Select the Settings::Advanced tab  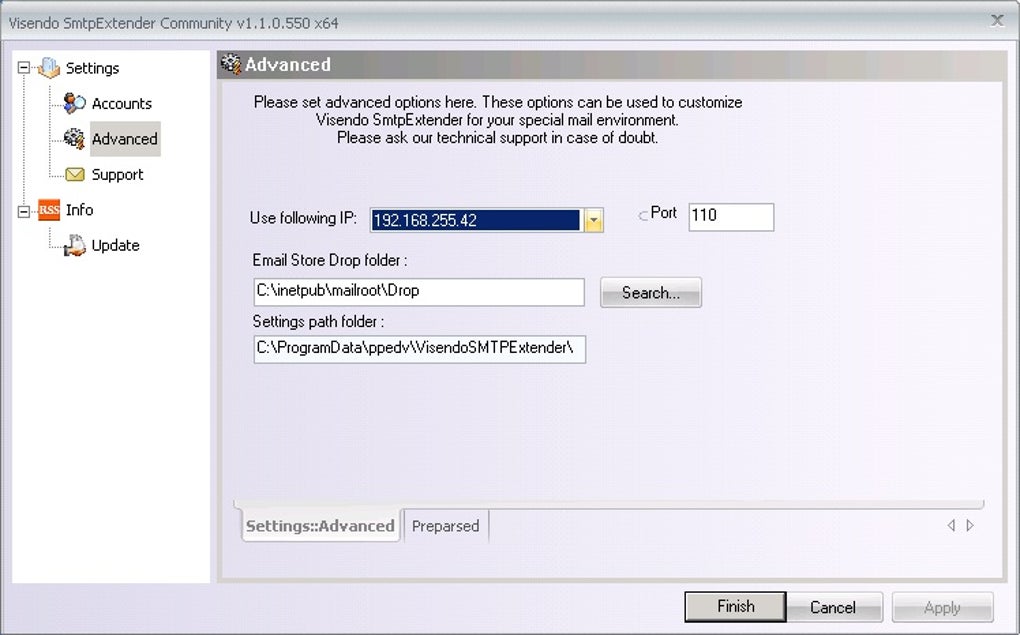click(x=320, y=526)
